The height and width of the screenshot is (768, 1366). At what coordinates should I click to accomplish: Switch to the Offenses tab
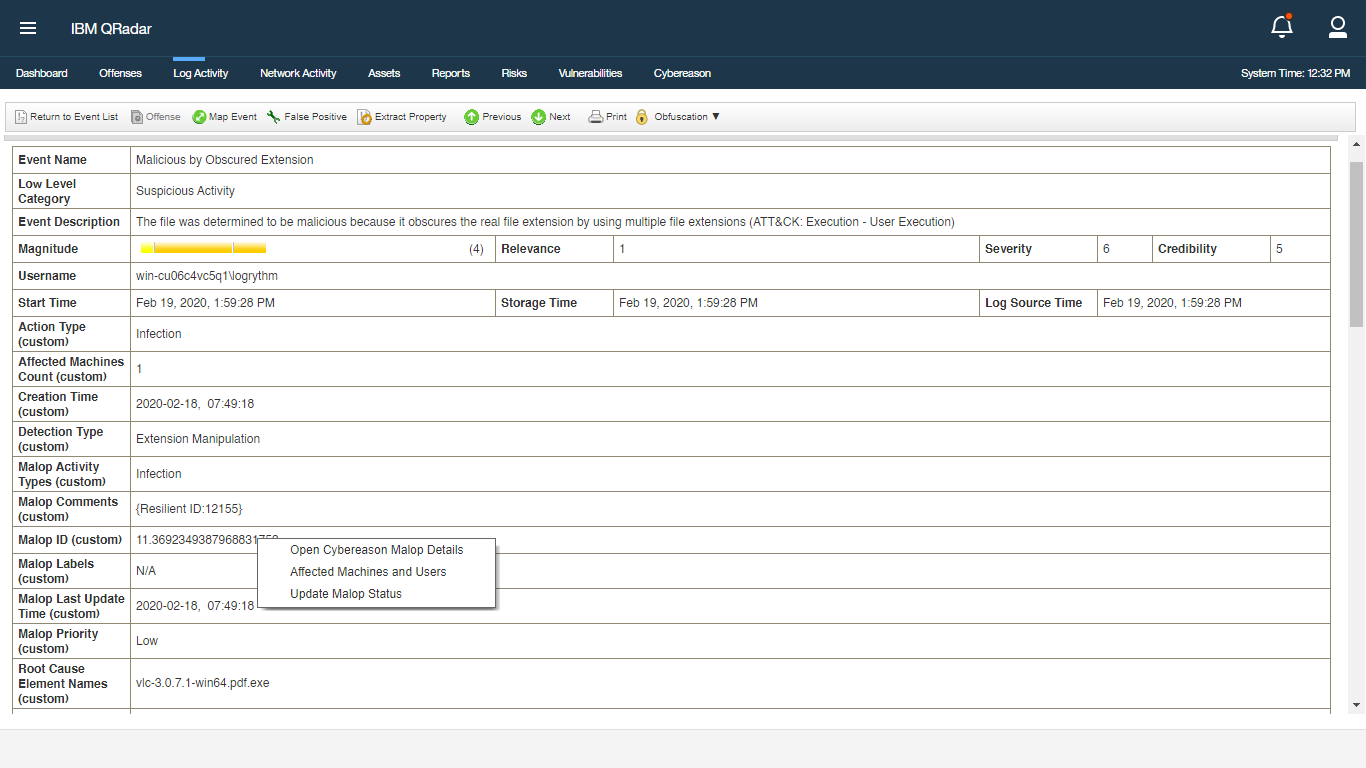(x=120, y=73)
